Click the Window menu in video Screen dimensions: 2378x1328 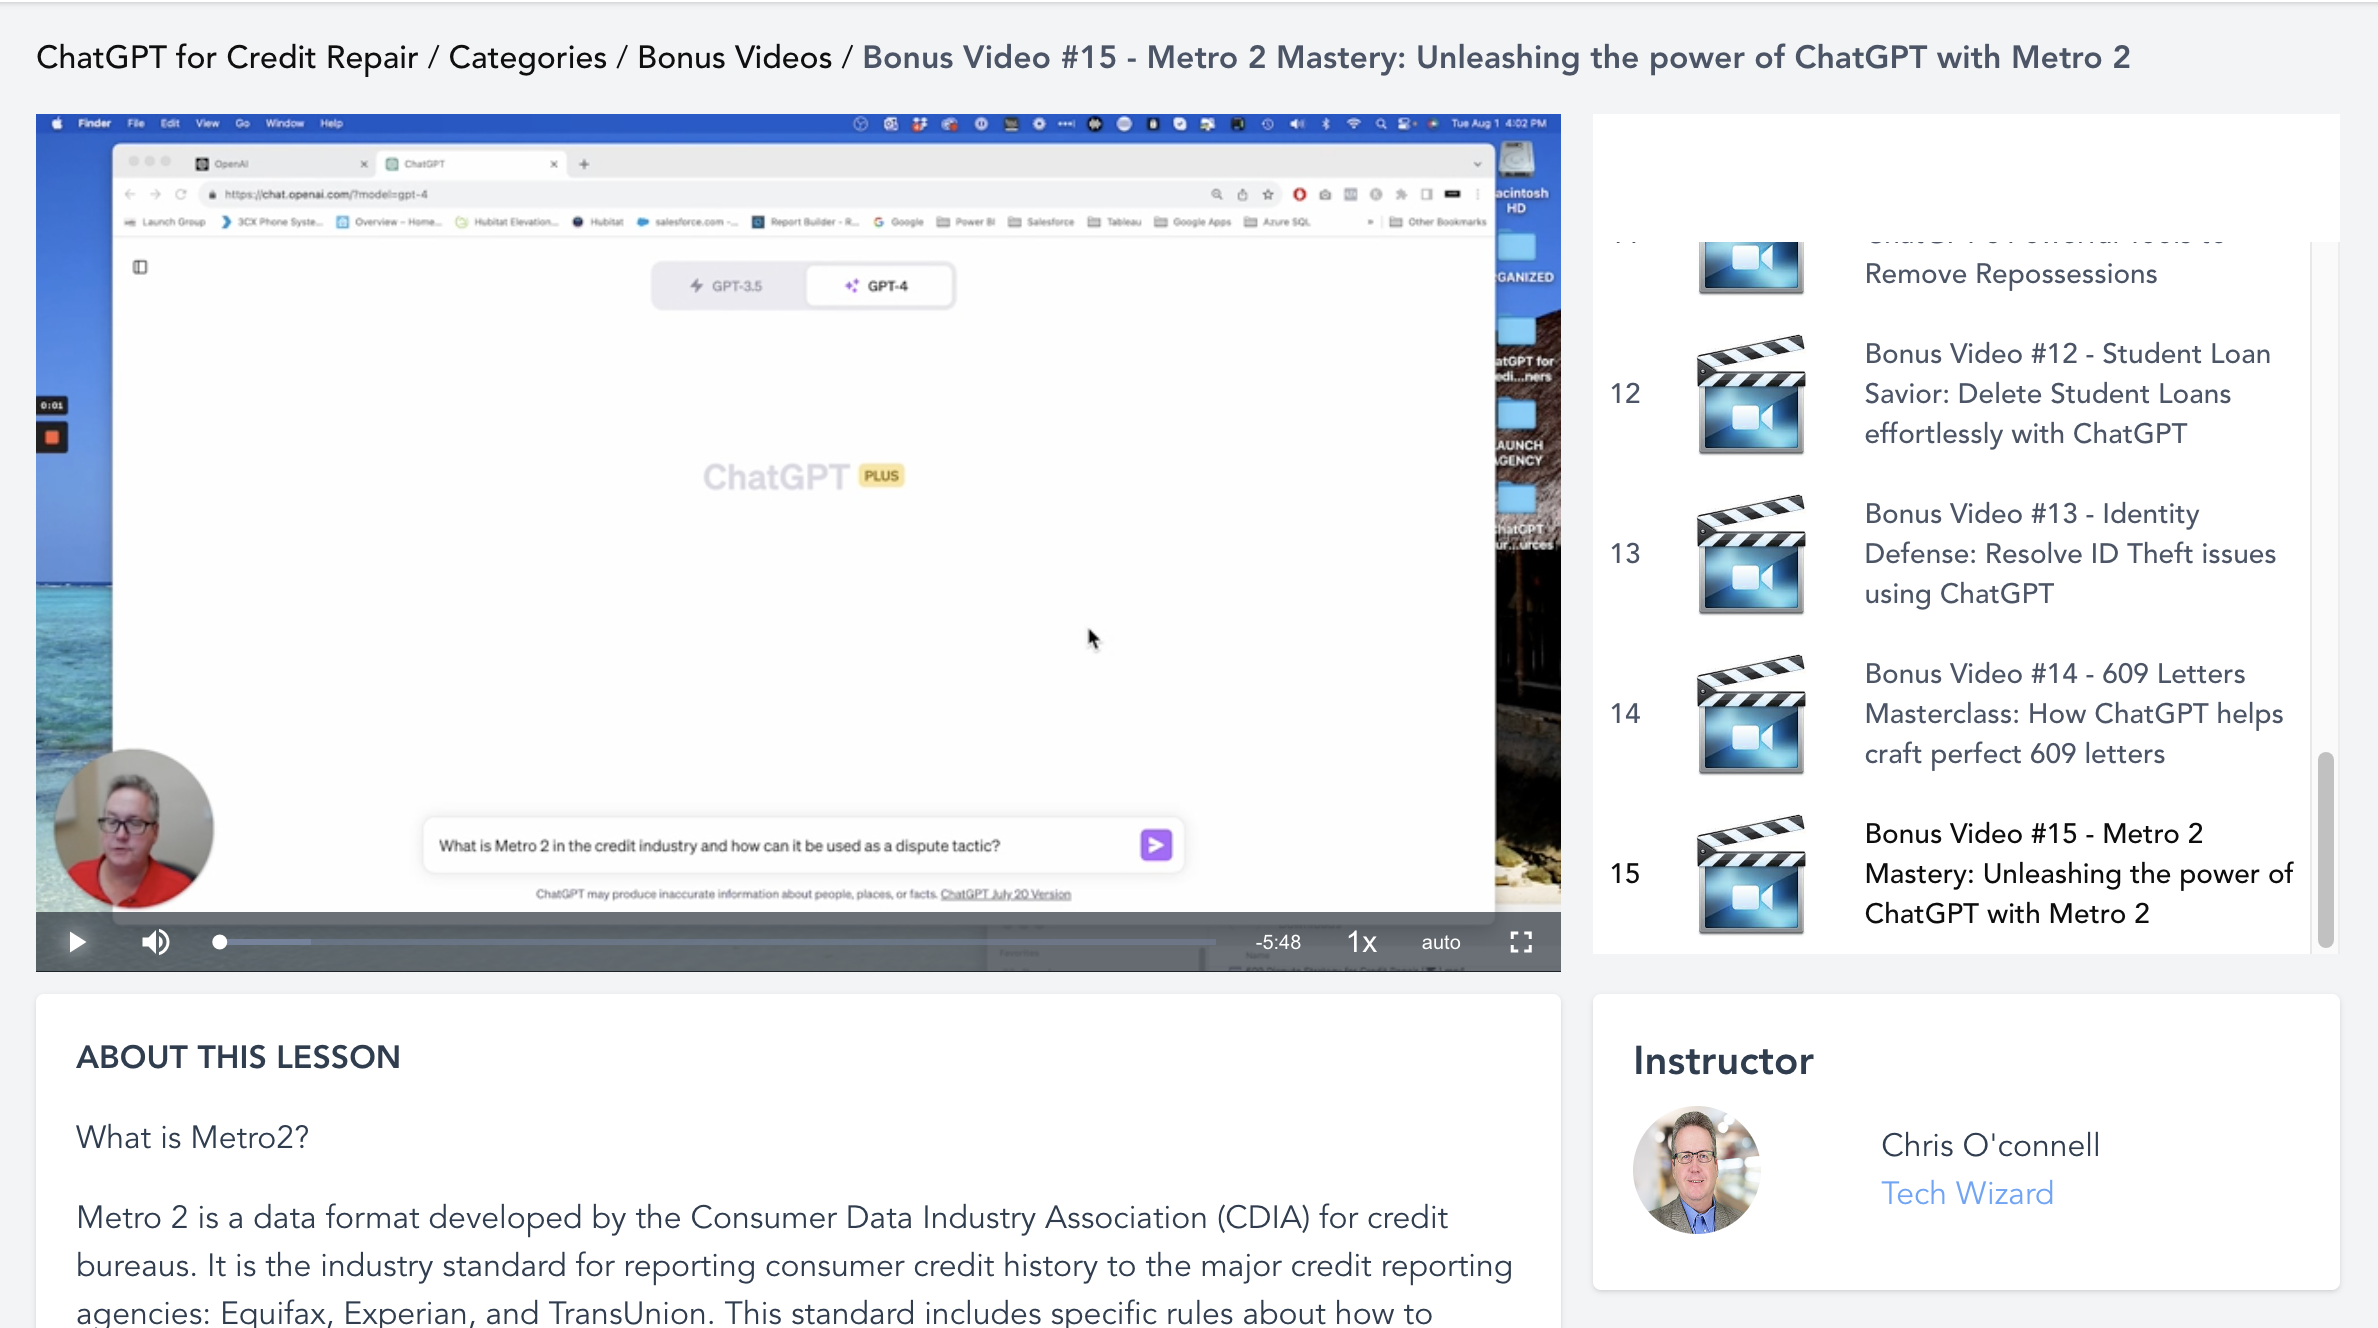click(284, 123)
